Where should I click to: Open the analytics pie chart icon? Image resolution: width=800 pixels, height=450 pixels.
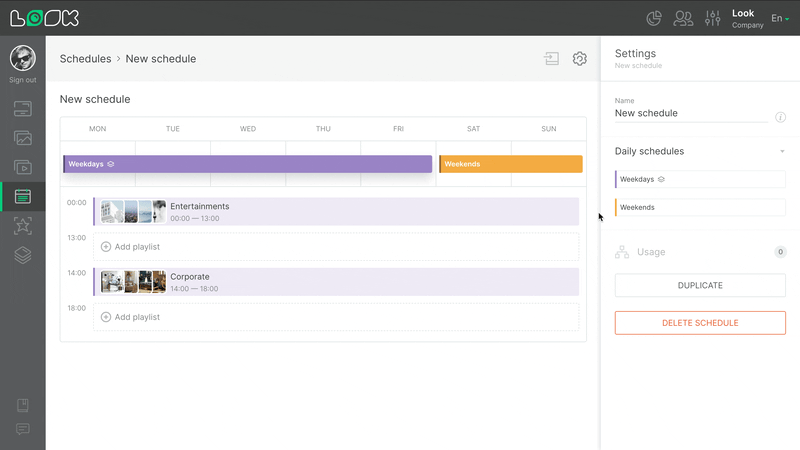coord(655,18)
